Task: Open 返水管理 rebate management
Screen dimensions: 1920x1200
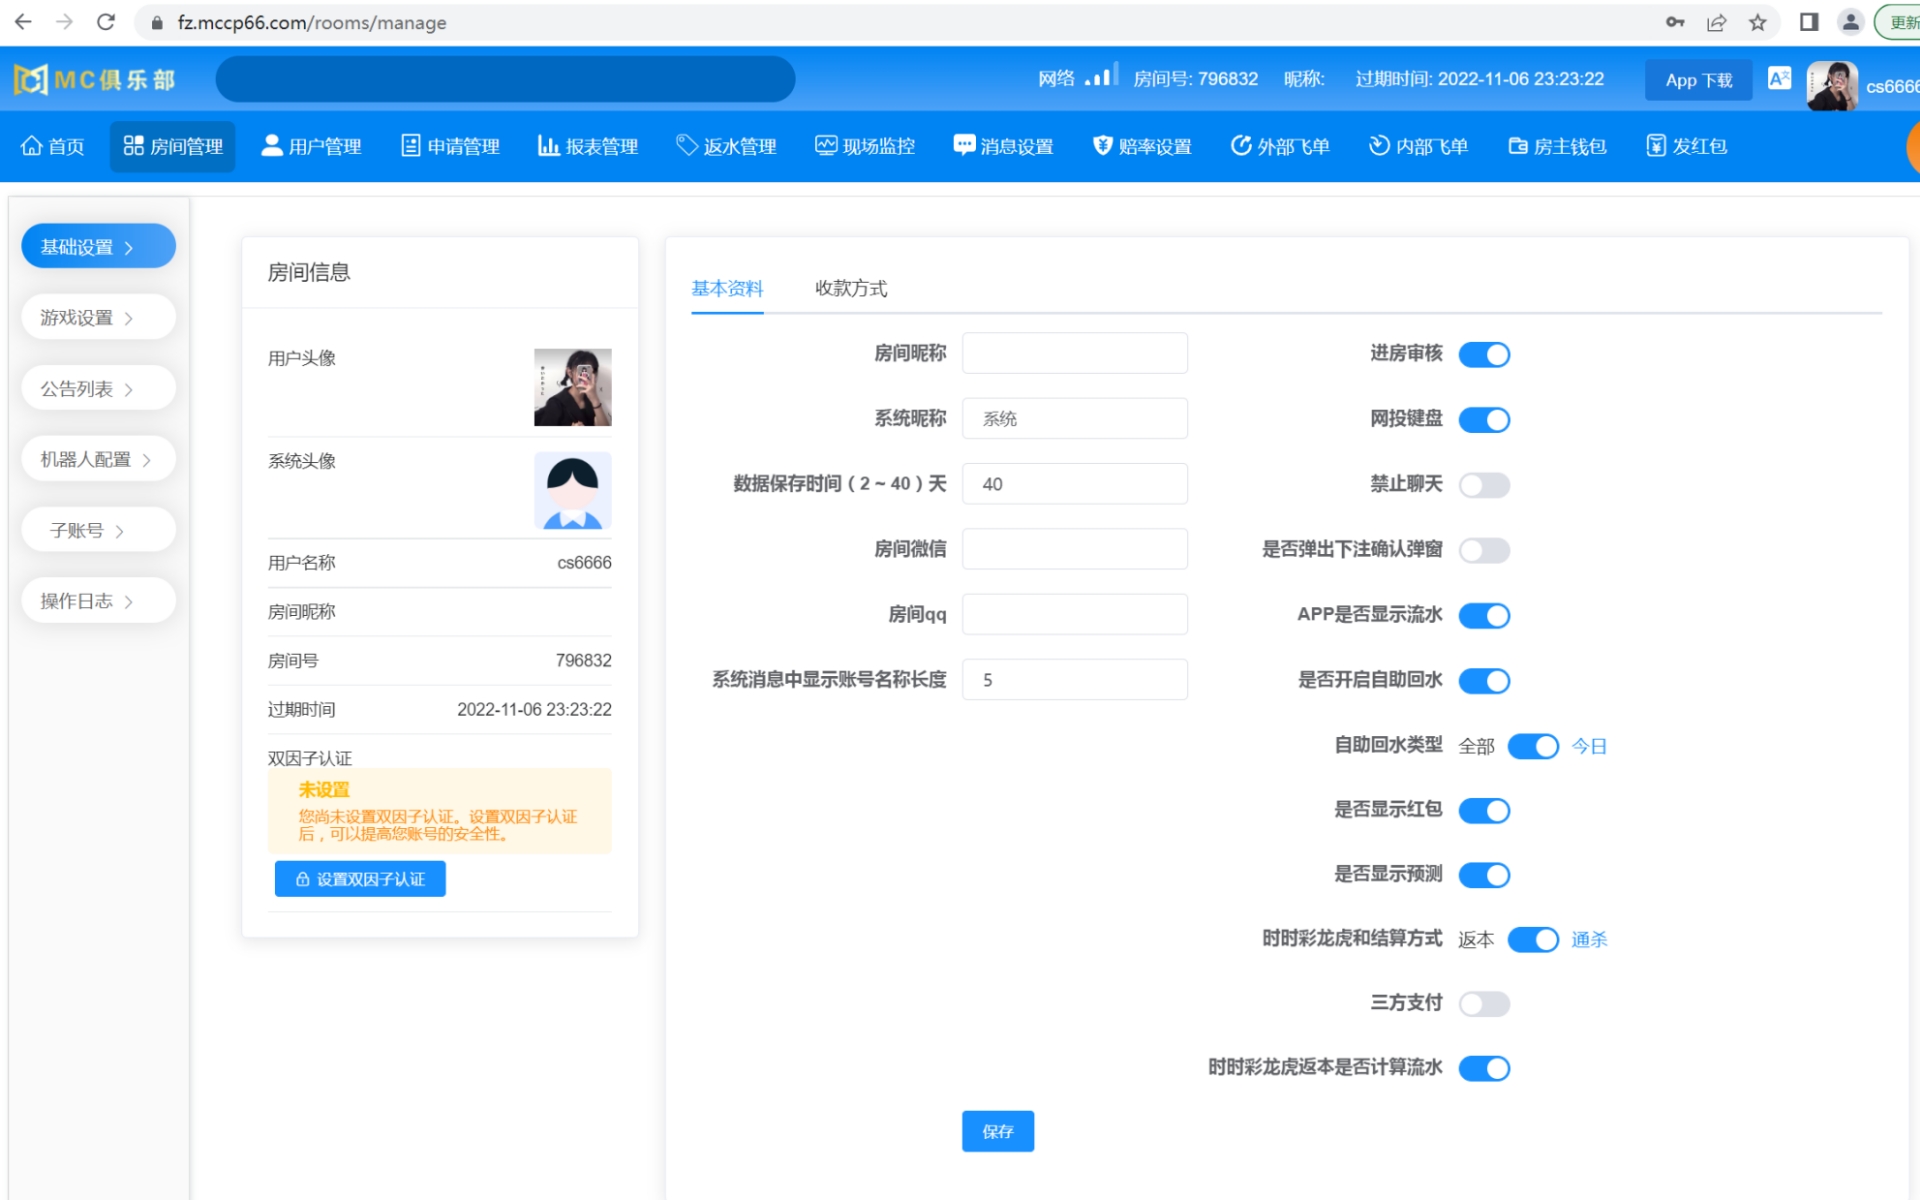Action: [x=726, y=146]
